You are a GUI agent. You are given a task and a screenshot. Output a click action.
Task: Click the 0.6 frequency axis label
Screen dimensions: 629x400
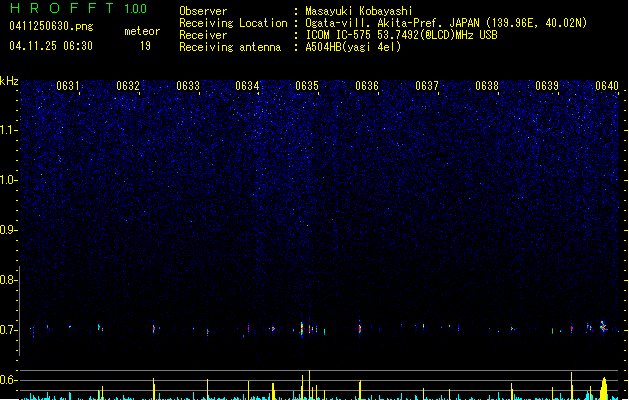coord(8,380)
